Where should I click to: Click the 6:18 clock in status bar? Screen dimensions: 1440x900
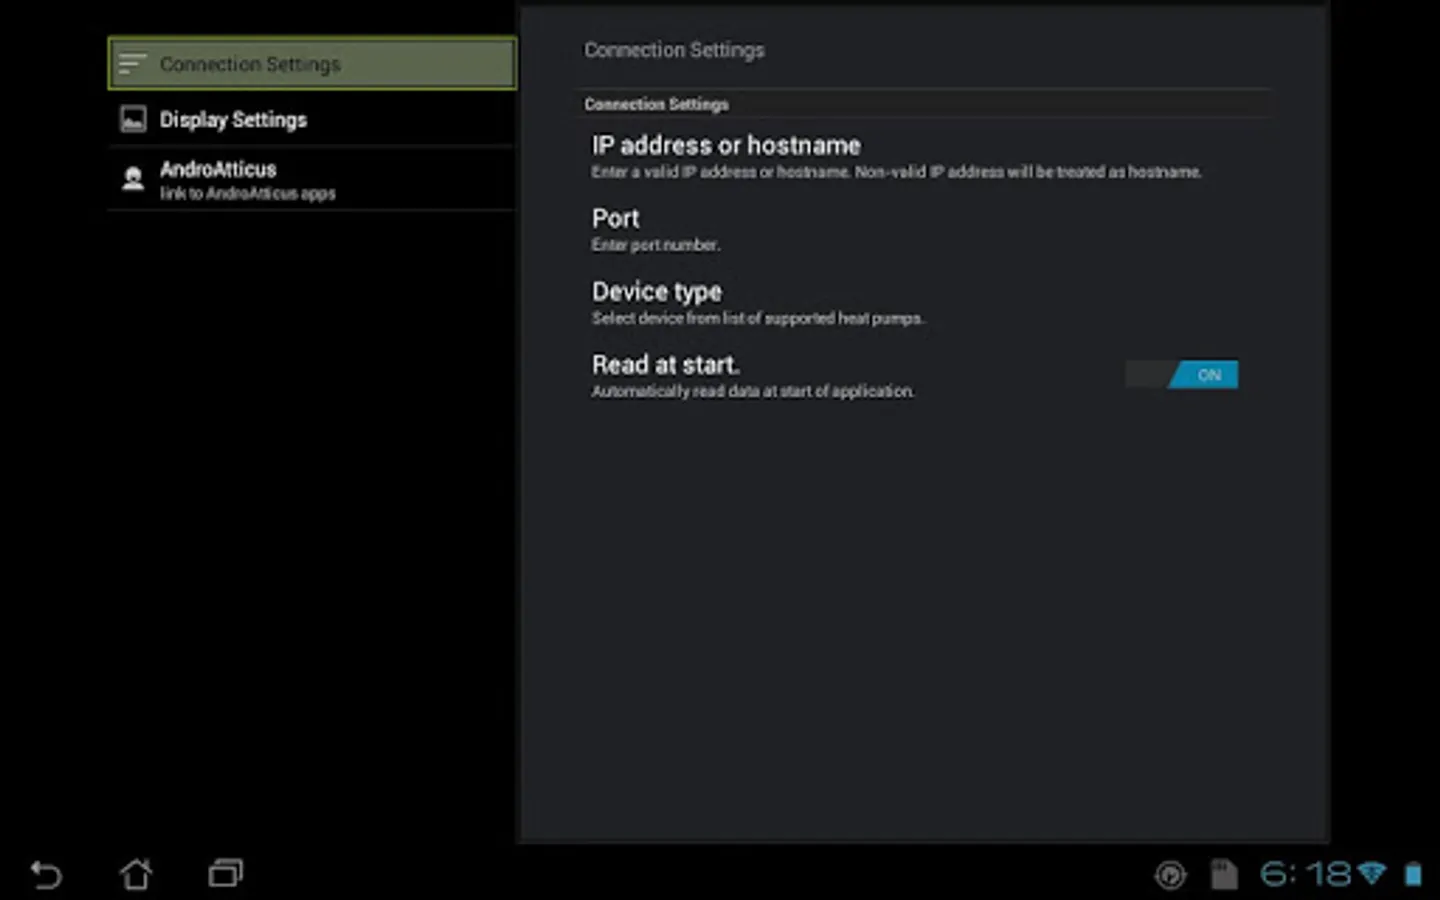(1305, 874)
